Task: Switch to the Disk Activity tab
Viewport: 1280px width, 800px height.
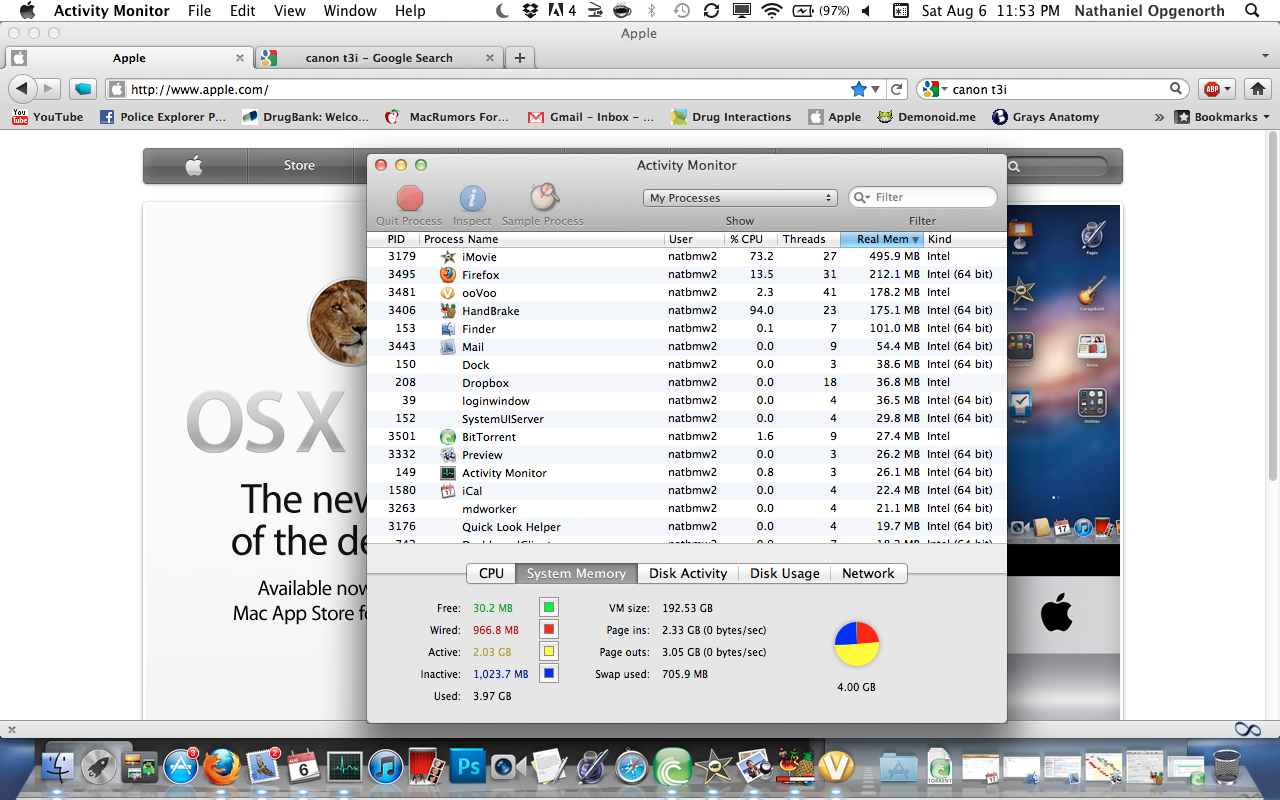Action: click(x=688, y=573)
